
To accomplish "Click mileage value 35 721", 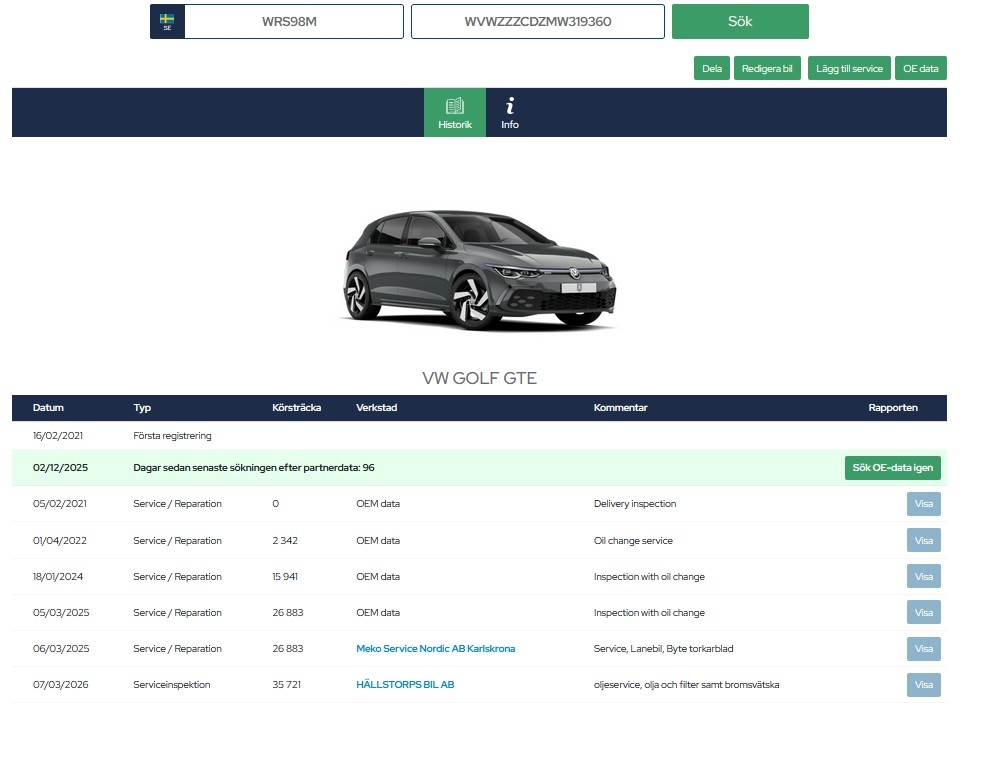I will (x=286, y=685).
